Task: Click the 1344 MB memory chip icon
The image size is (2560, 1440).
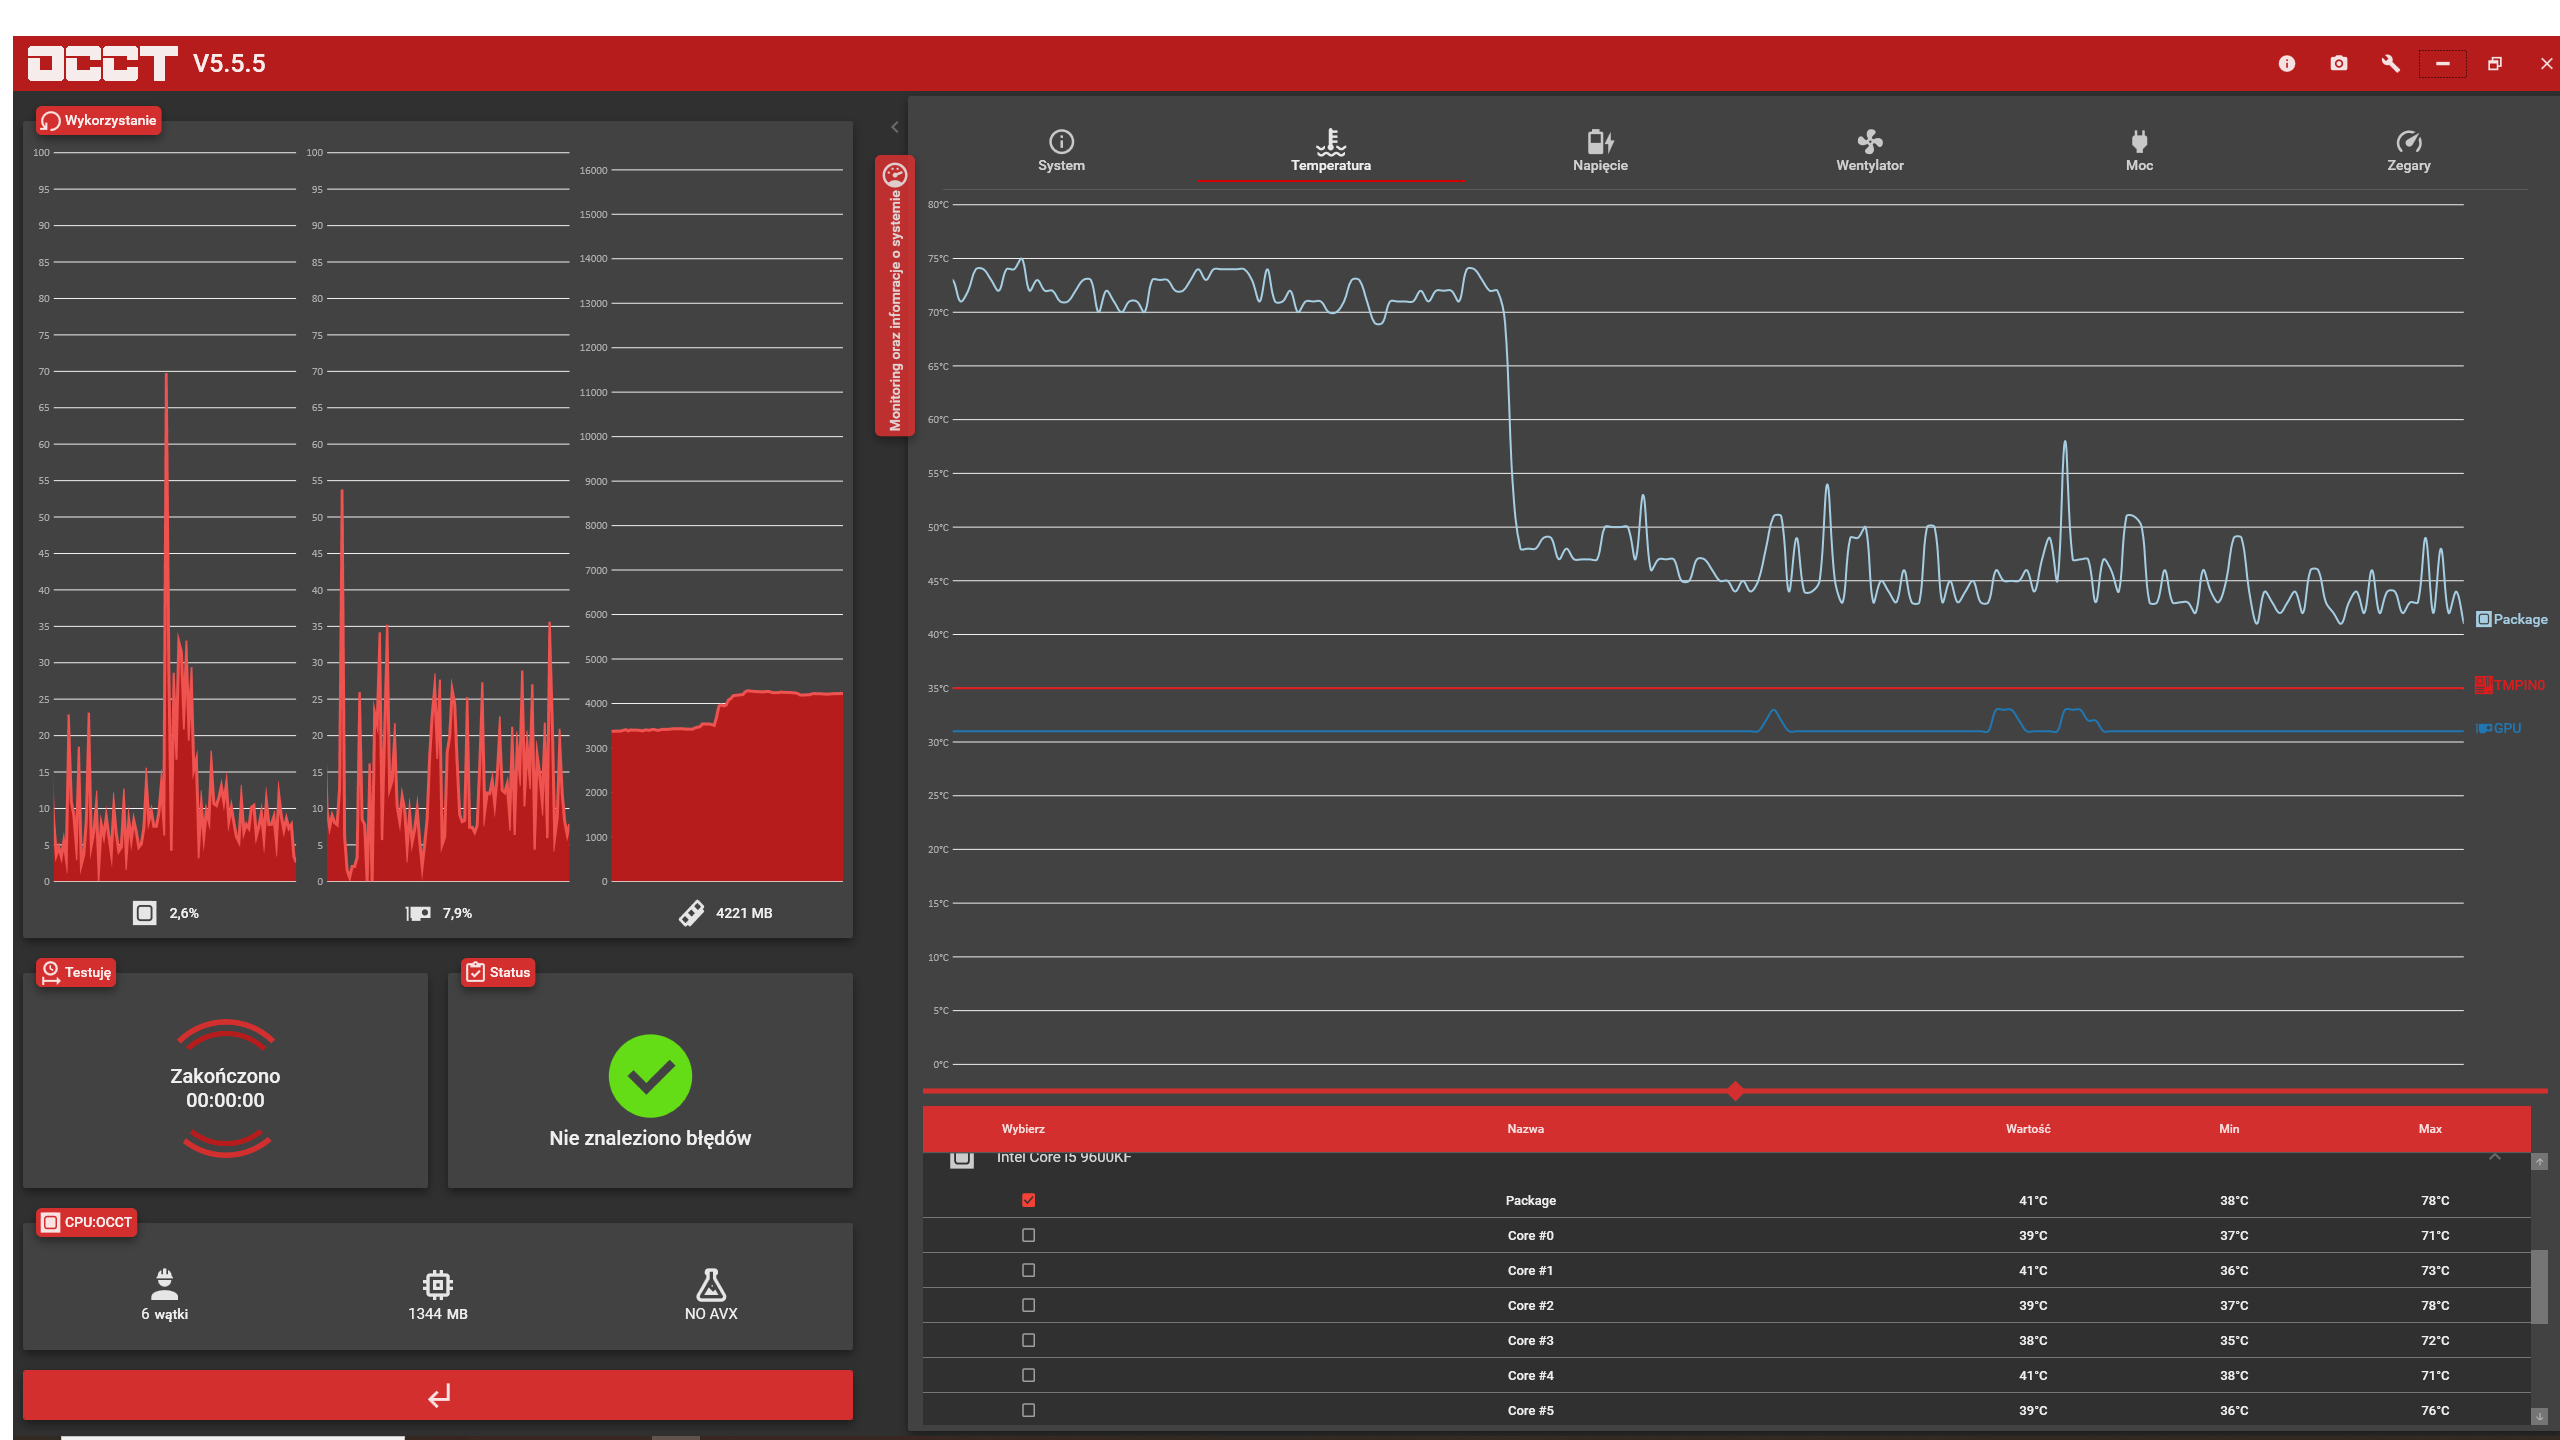Action: [437, 1284]
